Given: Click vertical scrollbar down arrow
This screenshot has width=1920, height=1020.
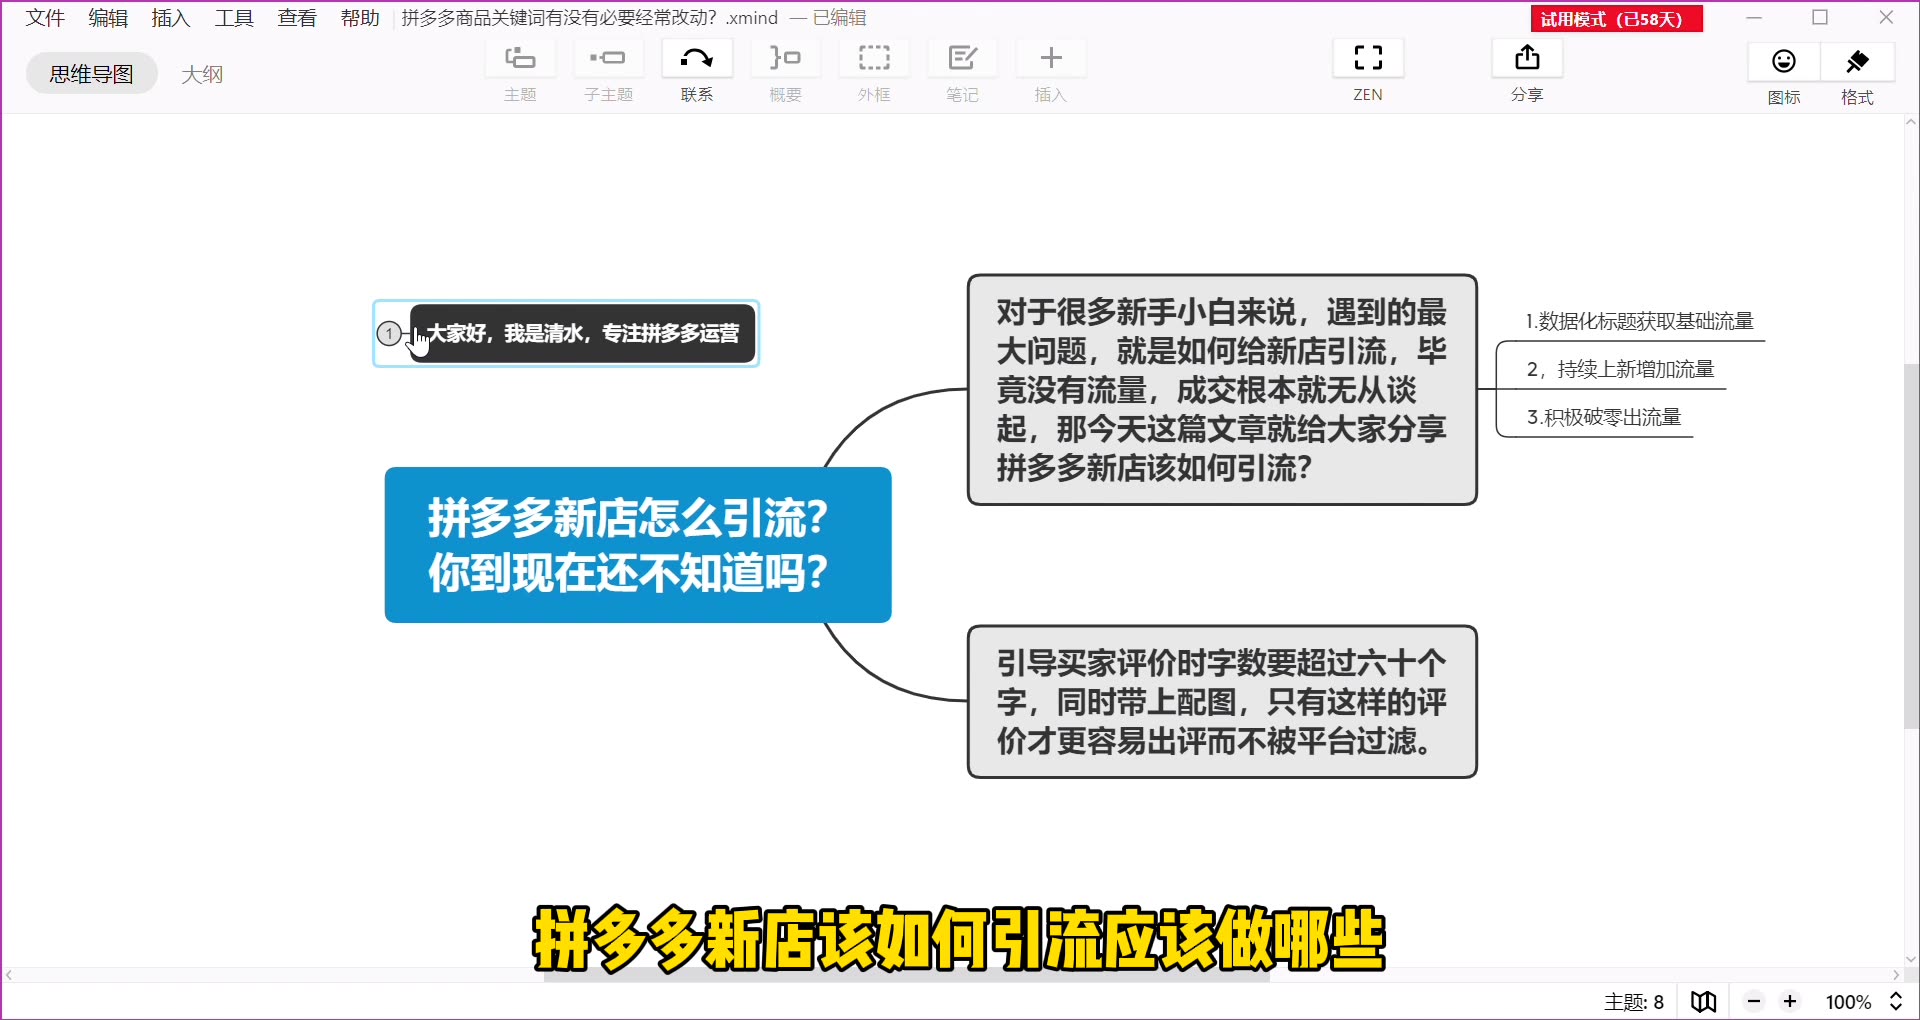Looking at the screenshot, I should [1911, 959].
